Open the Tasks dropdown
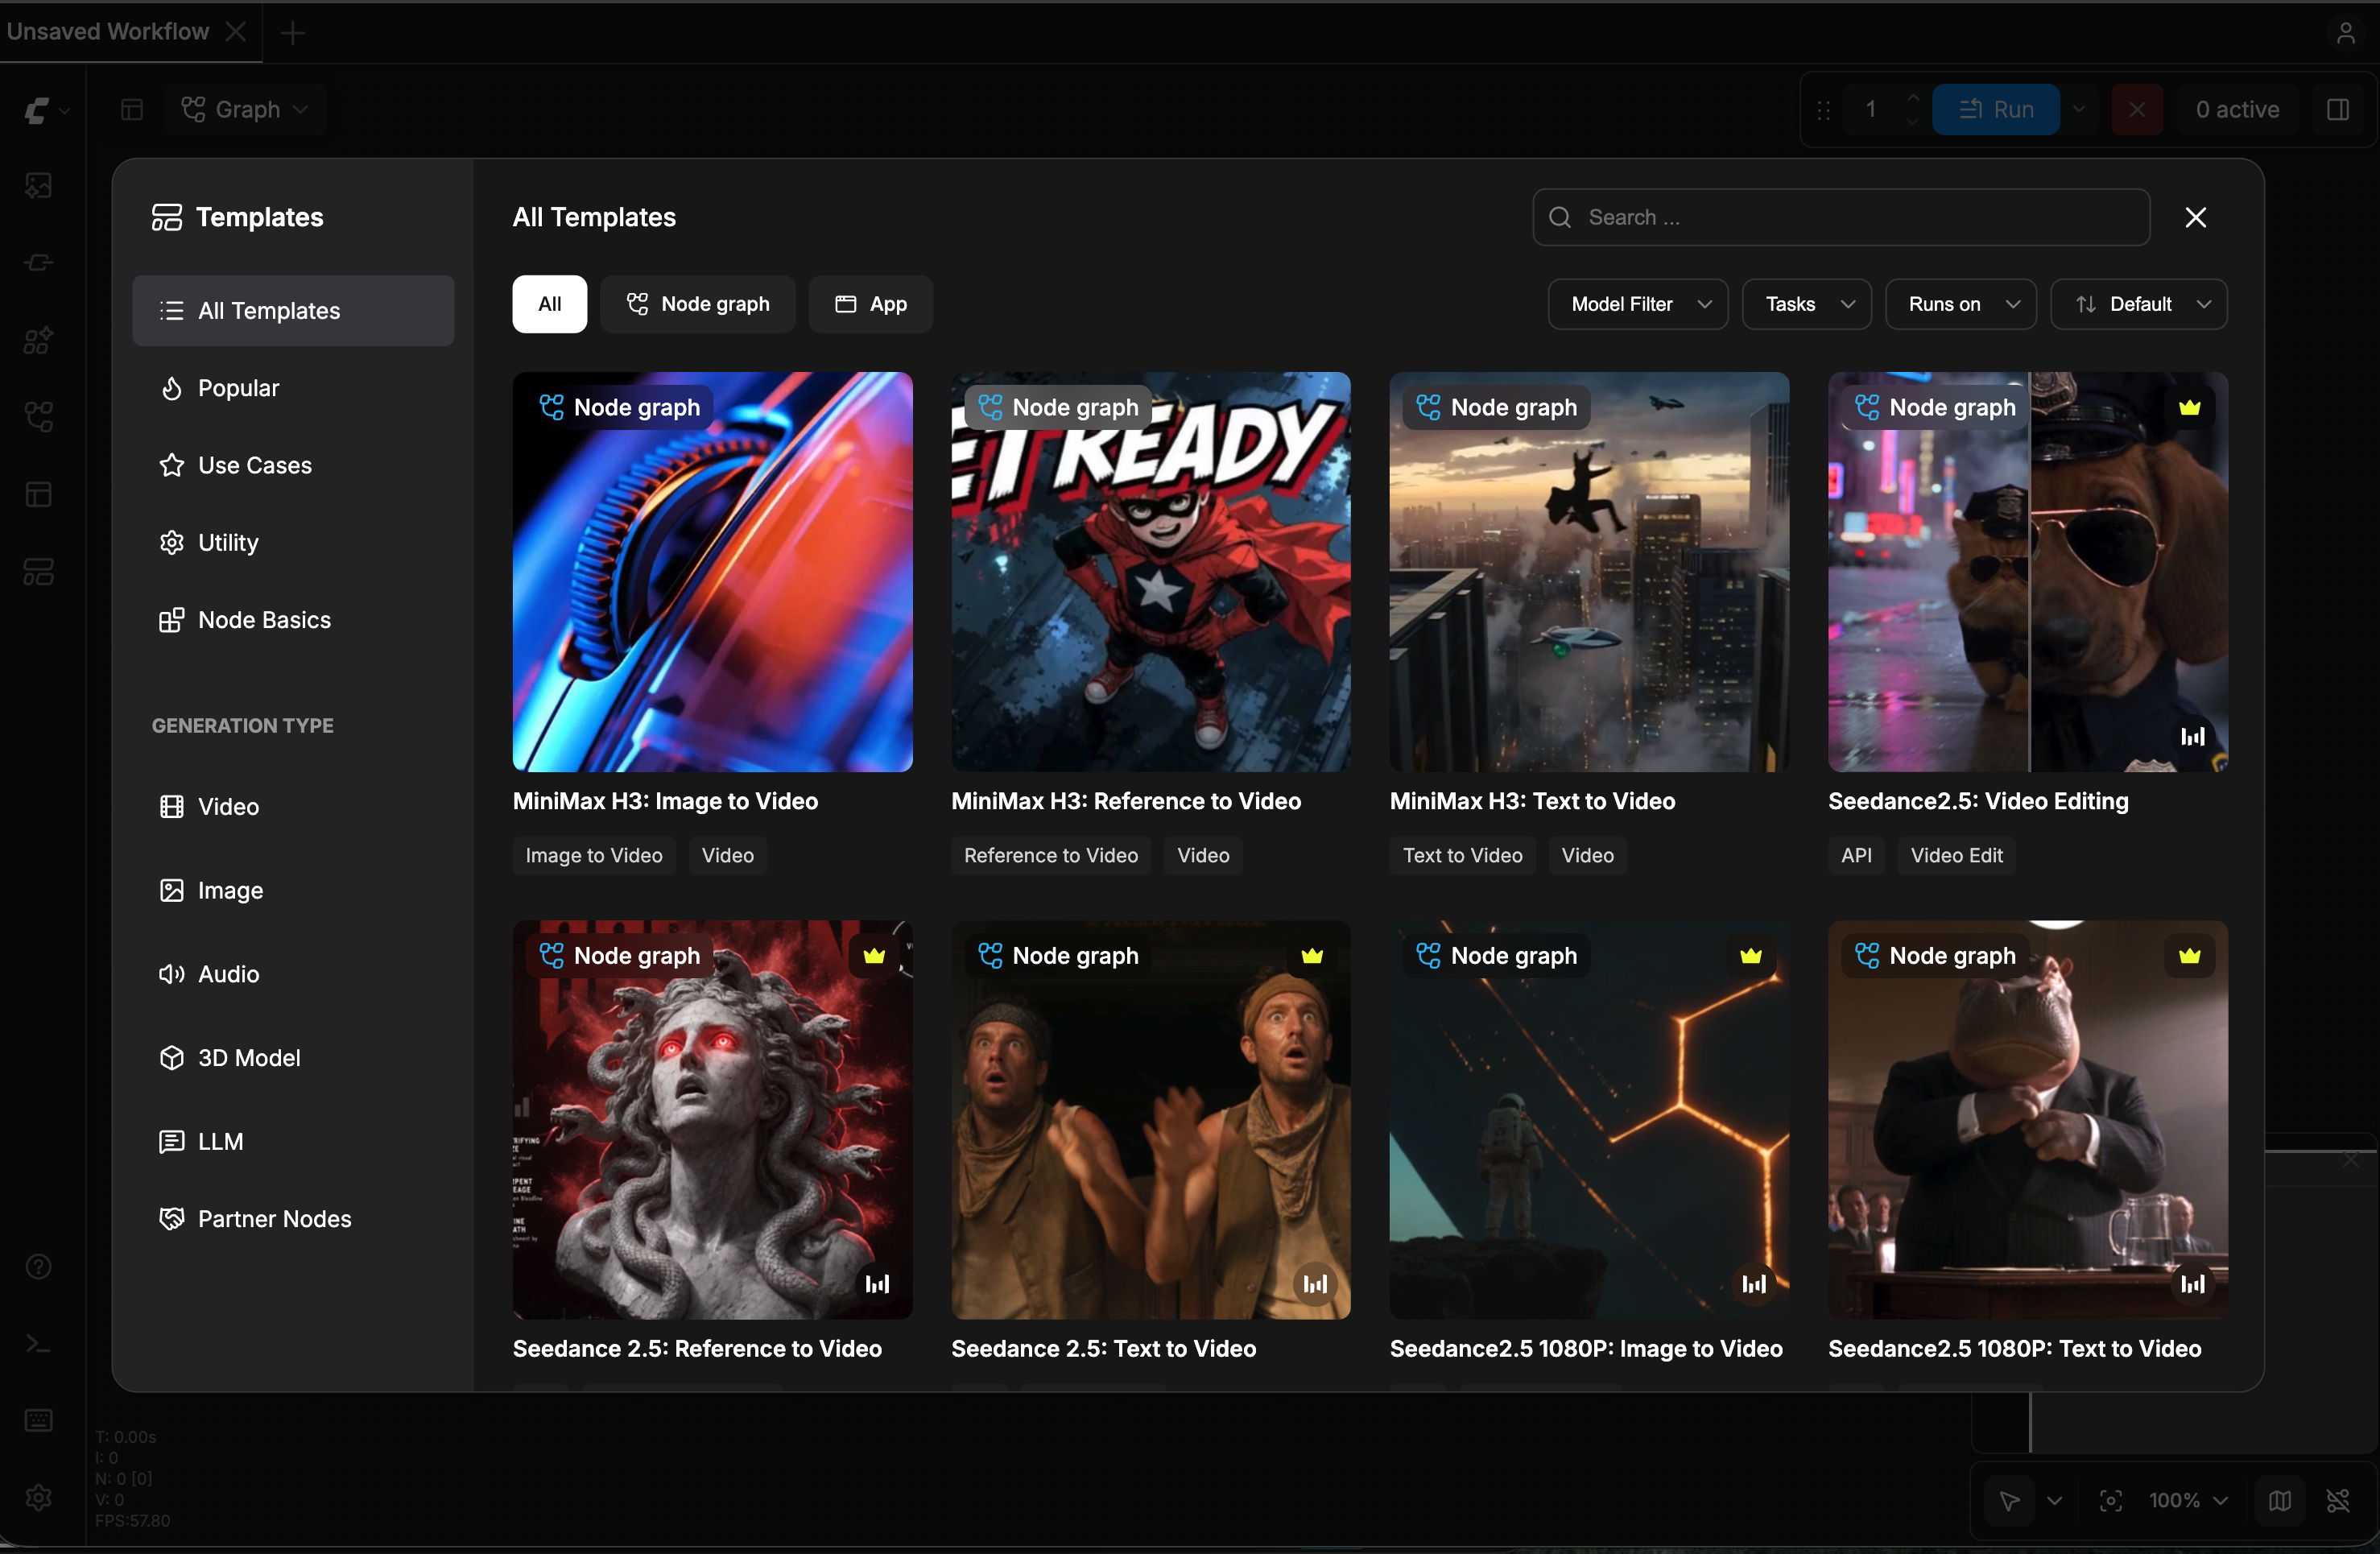This screenshot has width=2380, height=1554. (x=1807, y=304)
